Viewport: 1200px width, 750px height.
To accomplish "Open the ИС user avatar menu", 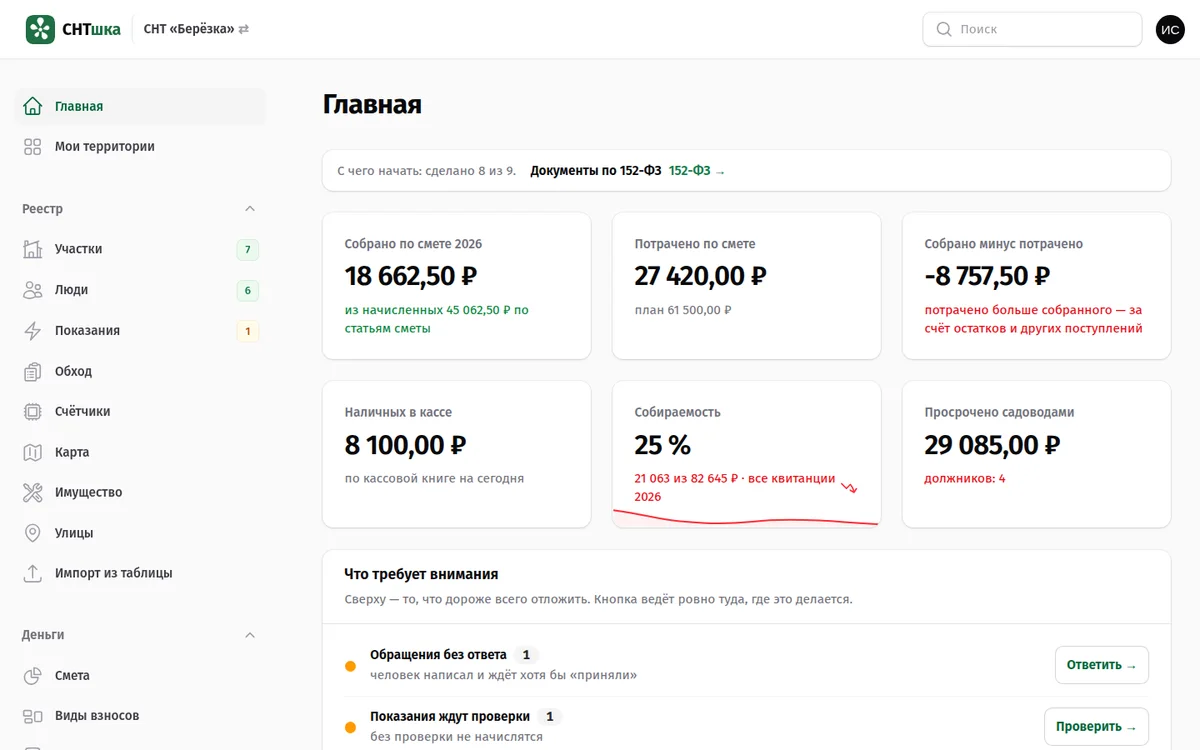I will (1170, 29).
